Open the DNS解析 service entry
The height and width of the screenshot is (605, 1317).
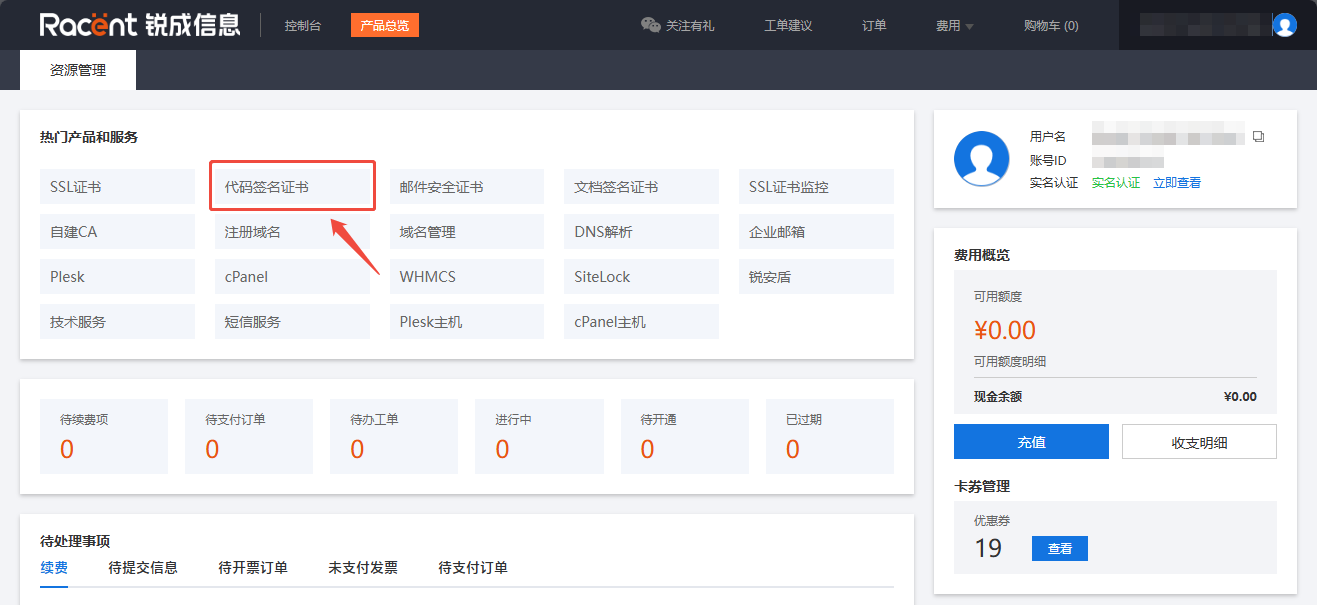pyautogui.click(x=641, y=231)
